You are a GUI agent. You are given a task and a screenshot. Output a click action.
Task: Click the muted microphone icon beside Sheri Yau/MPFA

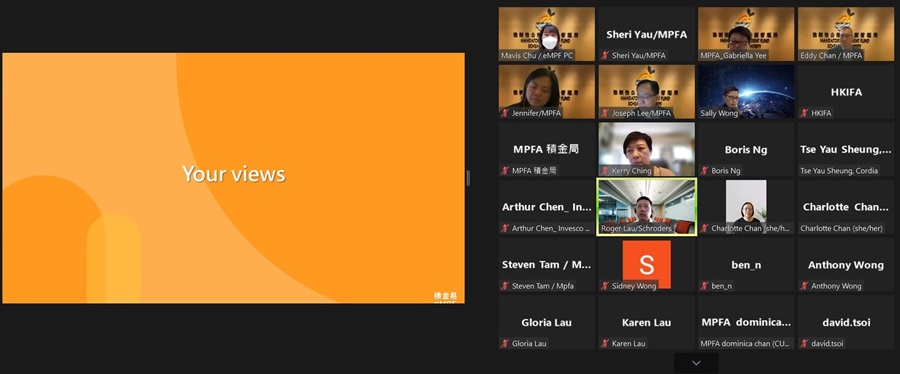(604, 56)
